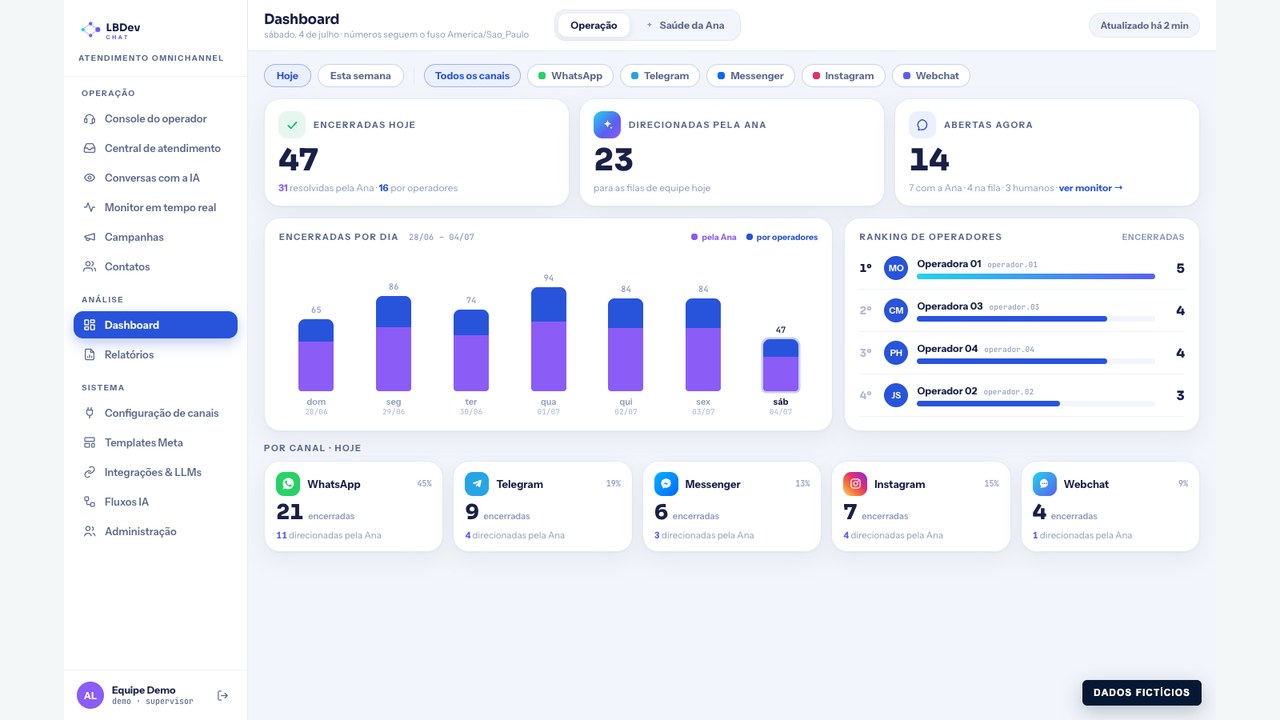Screen dimensions: 1280x720
Task: Filter by the Messenger channel chip
Action: [751, 76]
